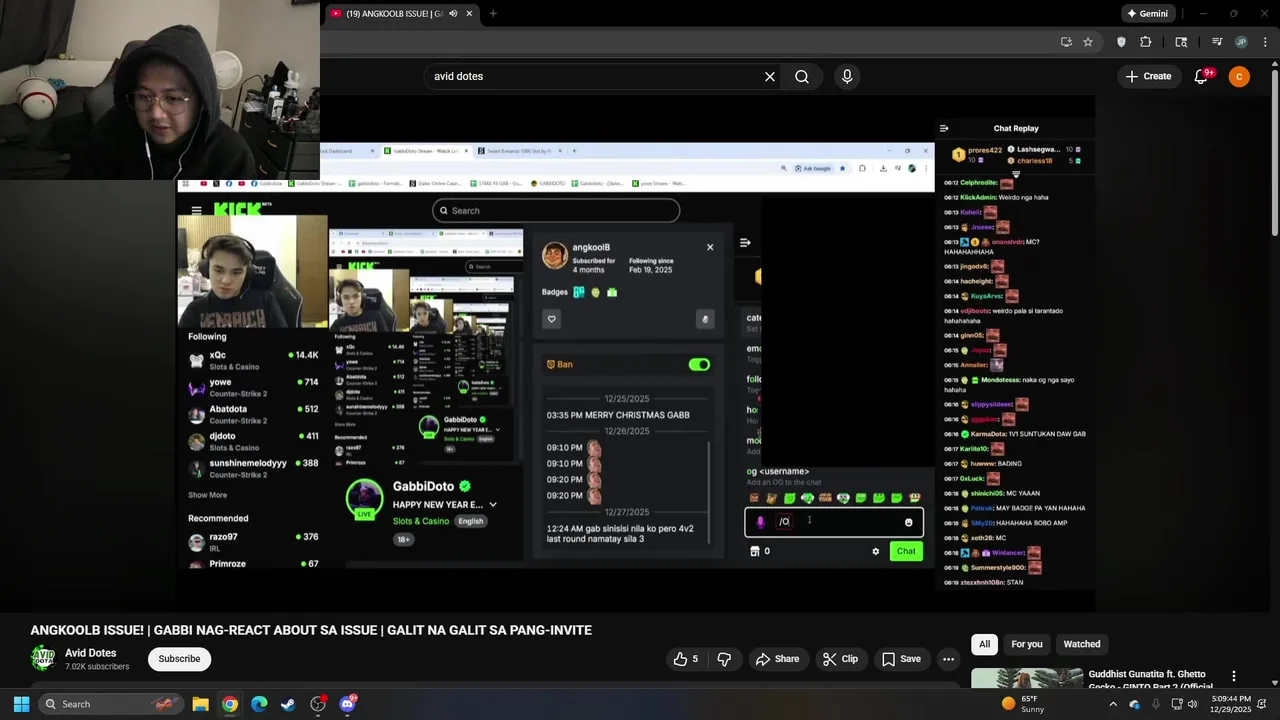The width and height of the screenshot is (1280, 720).
Task: Open the Chrome extensions puzzle icon
Action: click(1146, 42)
